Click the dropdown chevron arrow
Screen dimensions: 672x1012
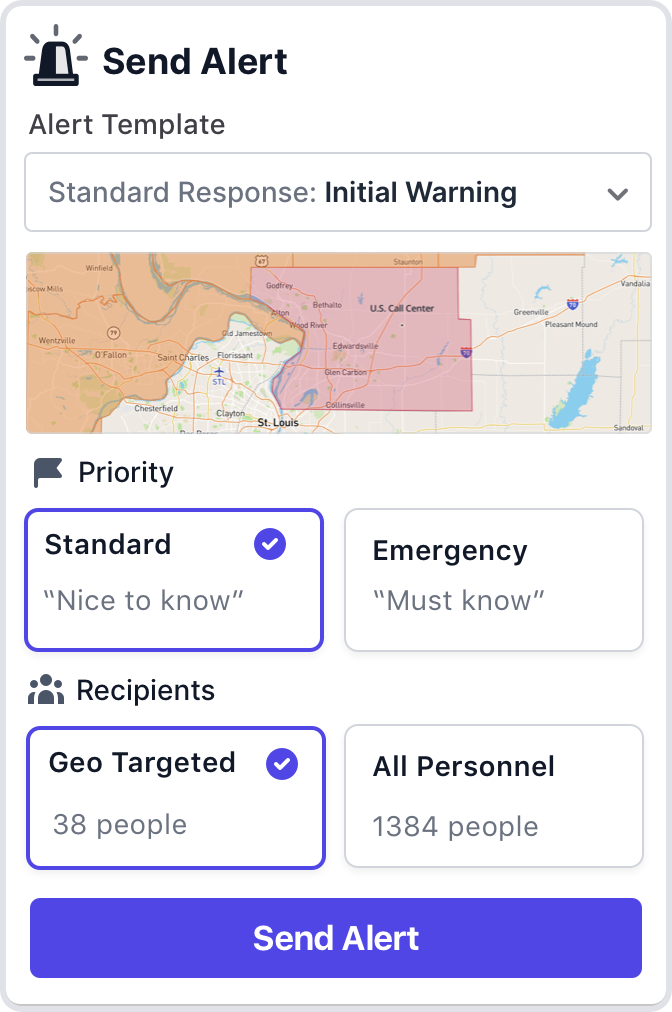click(x=617, y=194)
